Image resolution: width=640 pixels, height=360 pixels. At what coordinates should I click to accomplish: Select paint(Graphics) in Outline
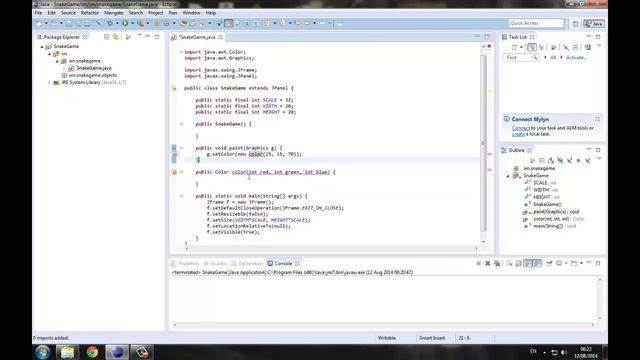pyautogui.click(x=556, y=212)
